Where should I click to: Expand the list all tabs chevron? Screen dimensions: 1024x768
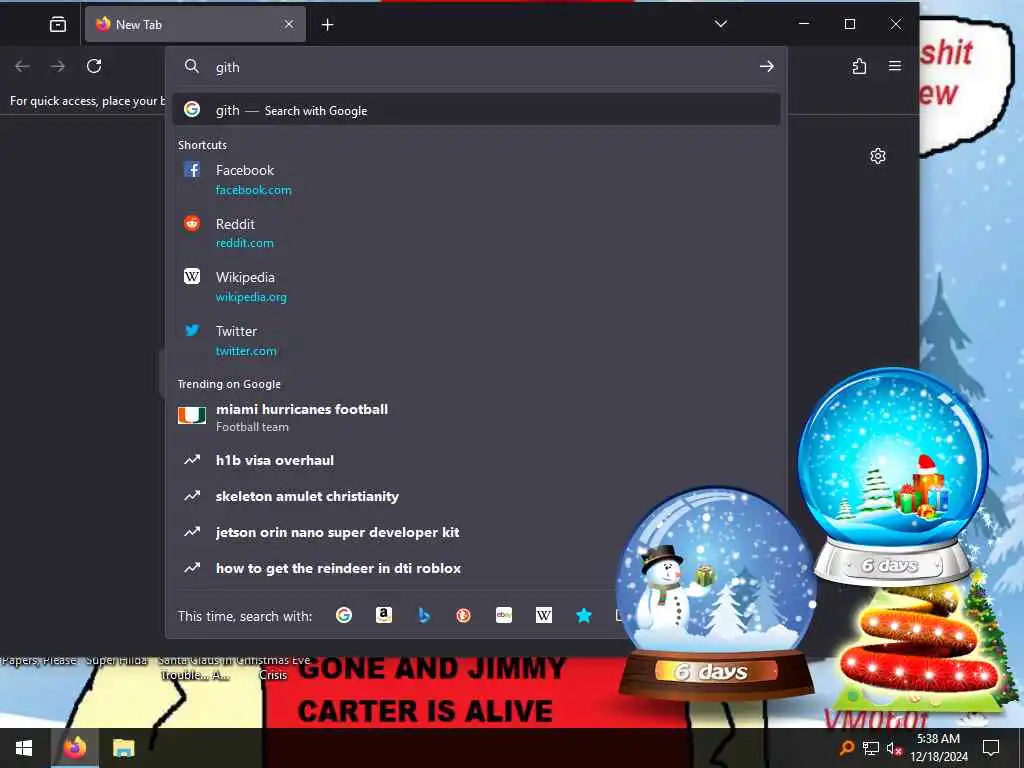(x=721, y=24)
